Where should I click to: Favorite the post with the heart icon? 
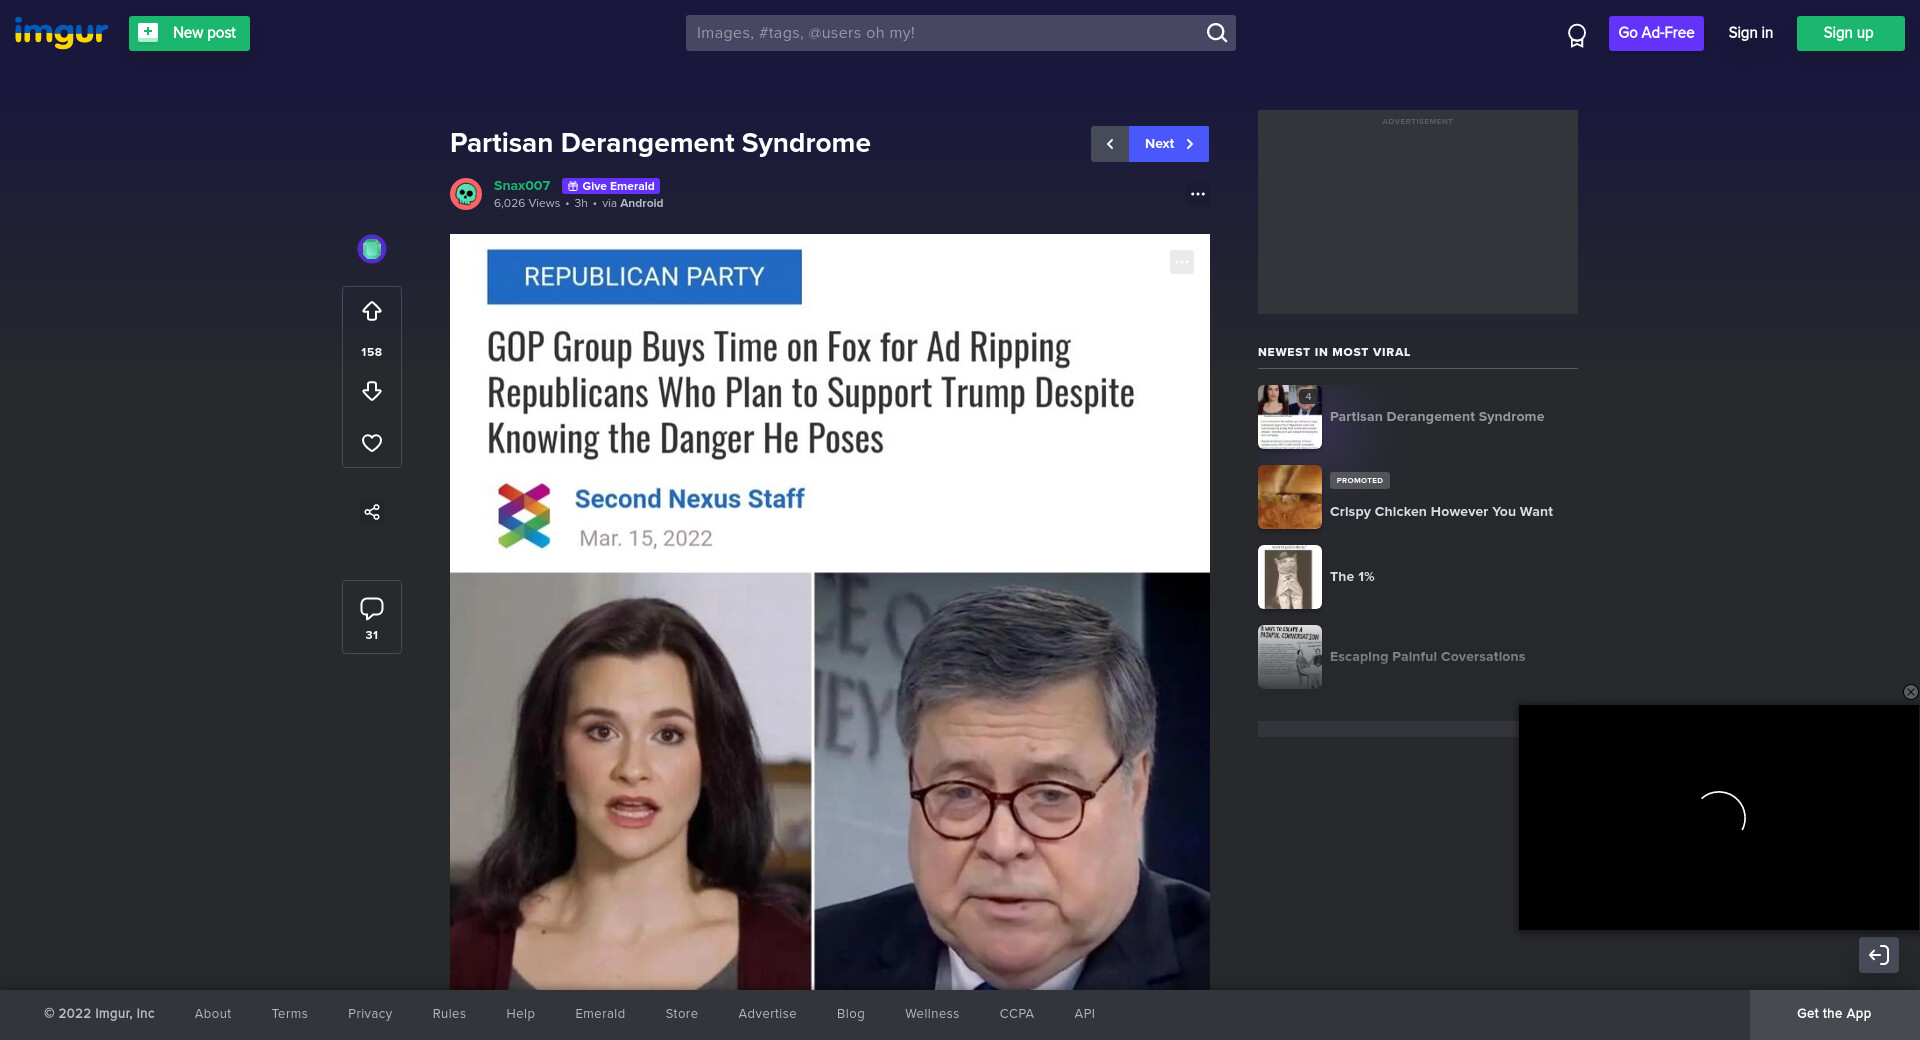point(372,443)
